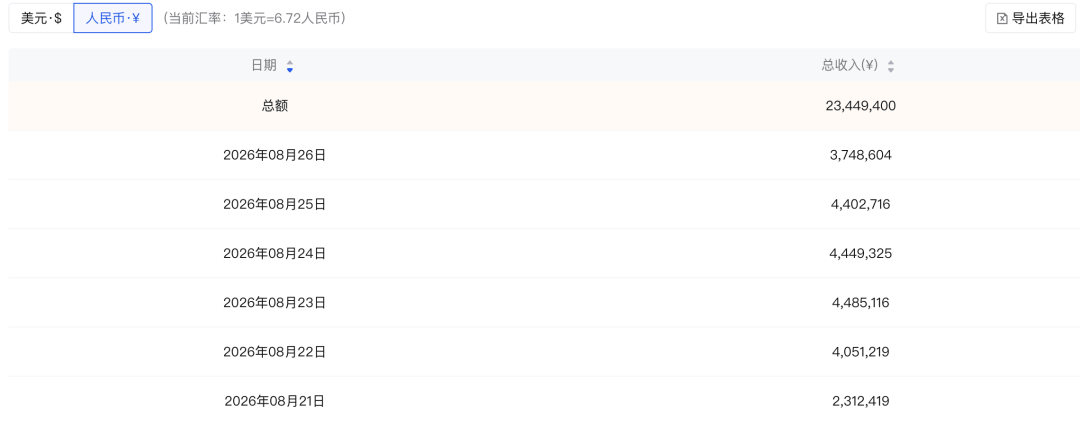Click the 总收入(¥) column header
This screenshot has height=425, width=1080.
pos(850,65)
